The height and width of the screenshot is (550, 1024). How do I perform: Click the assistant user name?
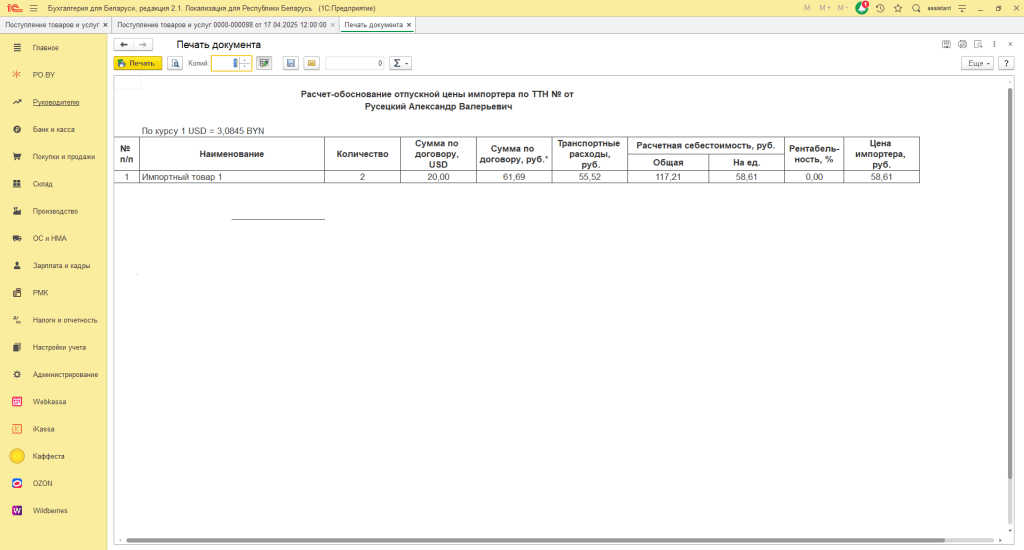coord(939,8)
